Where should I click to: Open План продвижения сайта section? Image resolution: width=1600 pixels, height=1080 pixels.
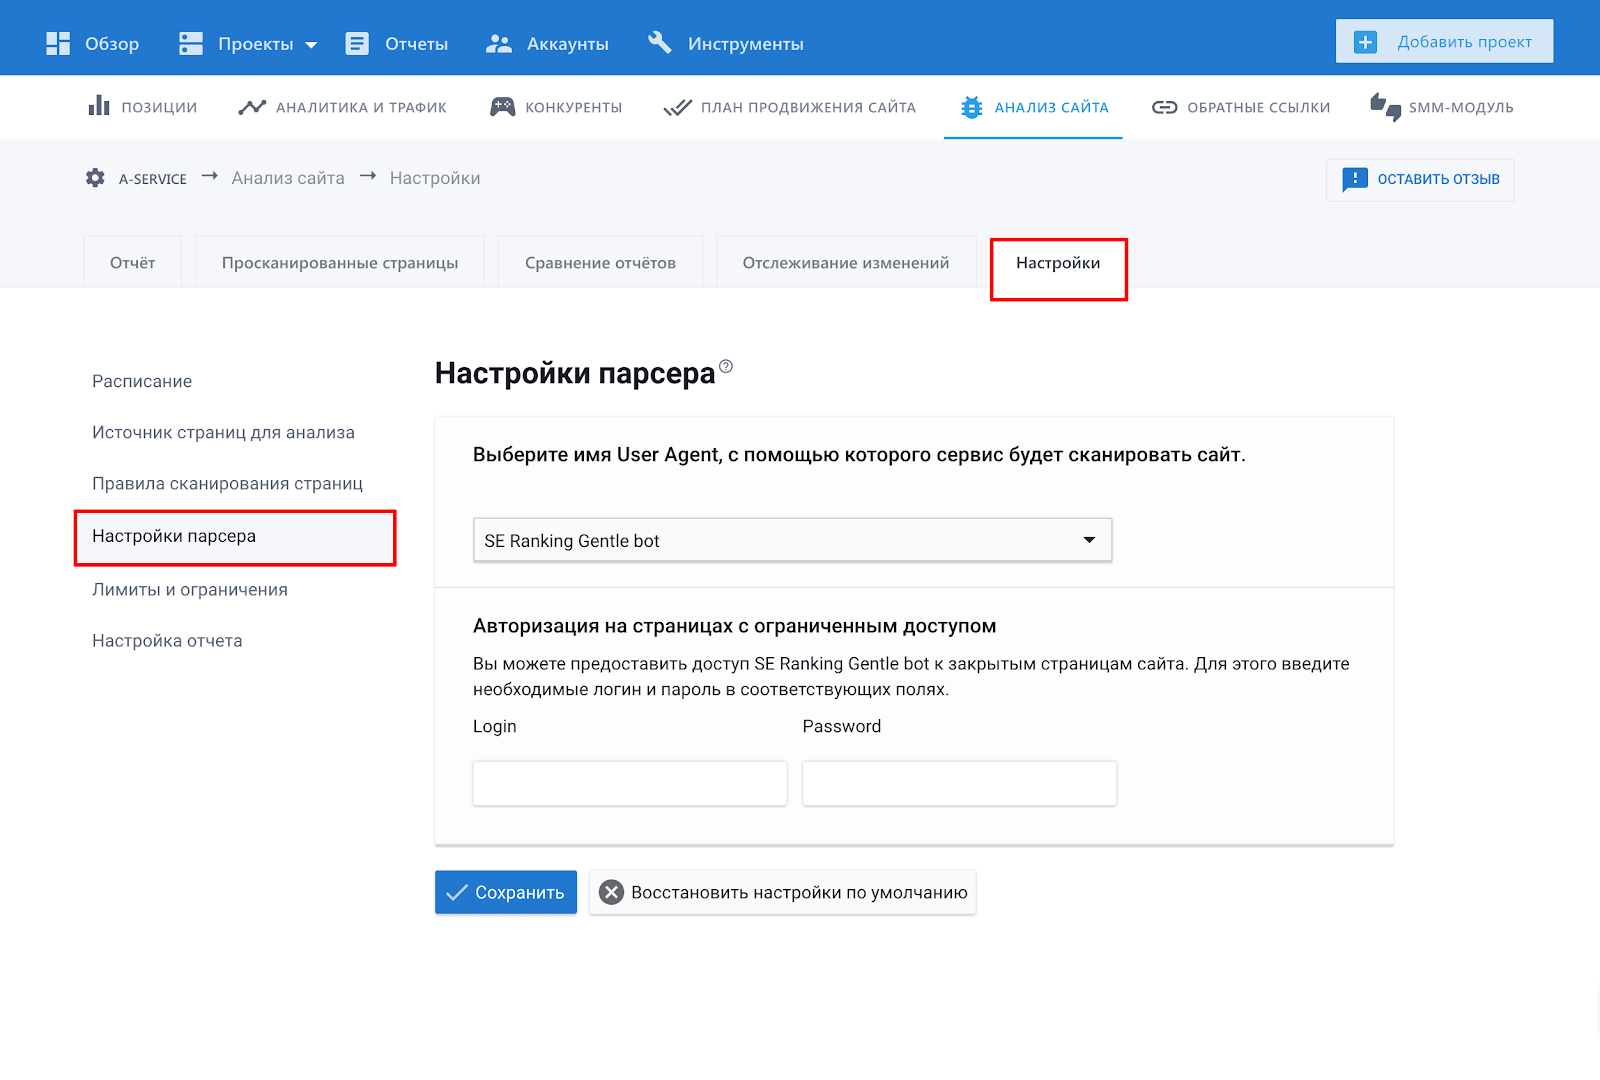point(790,107)
